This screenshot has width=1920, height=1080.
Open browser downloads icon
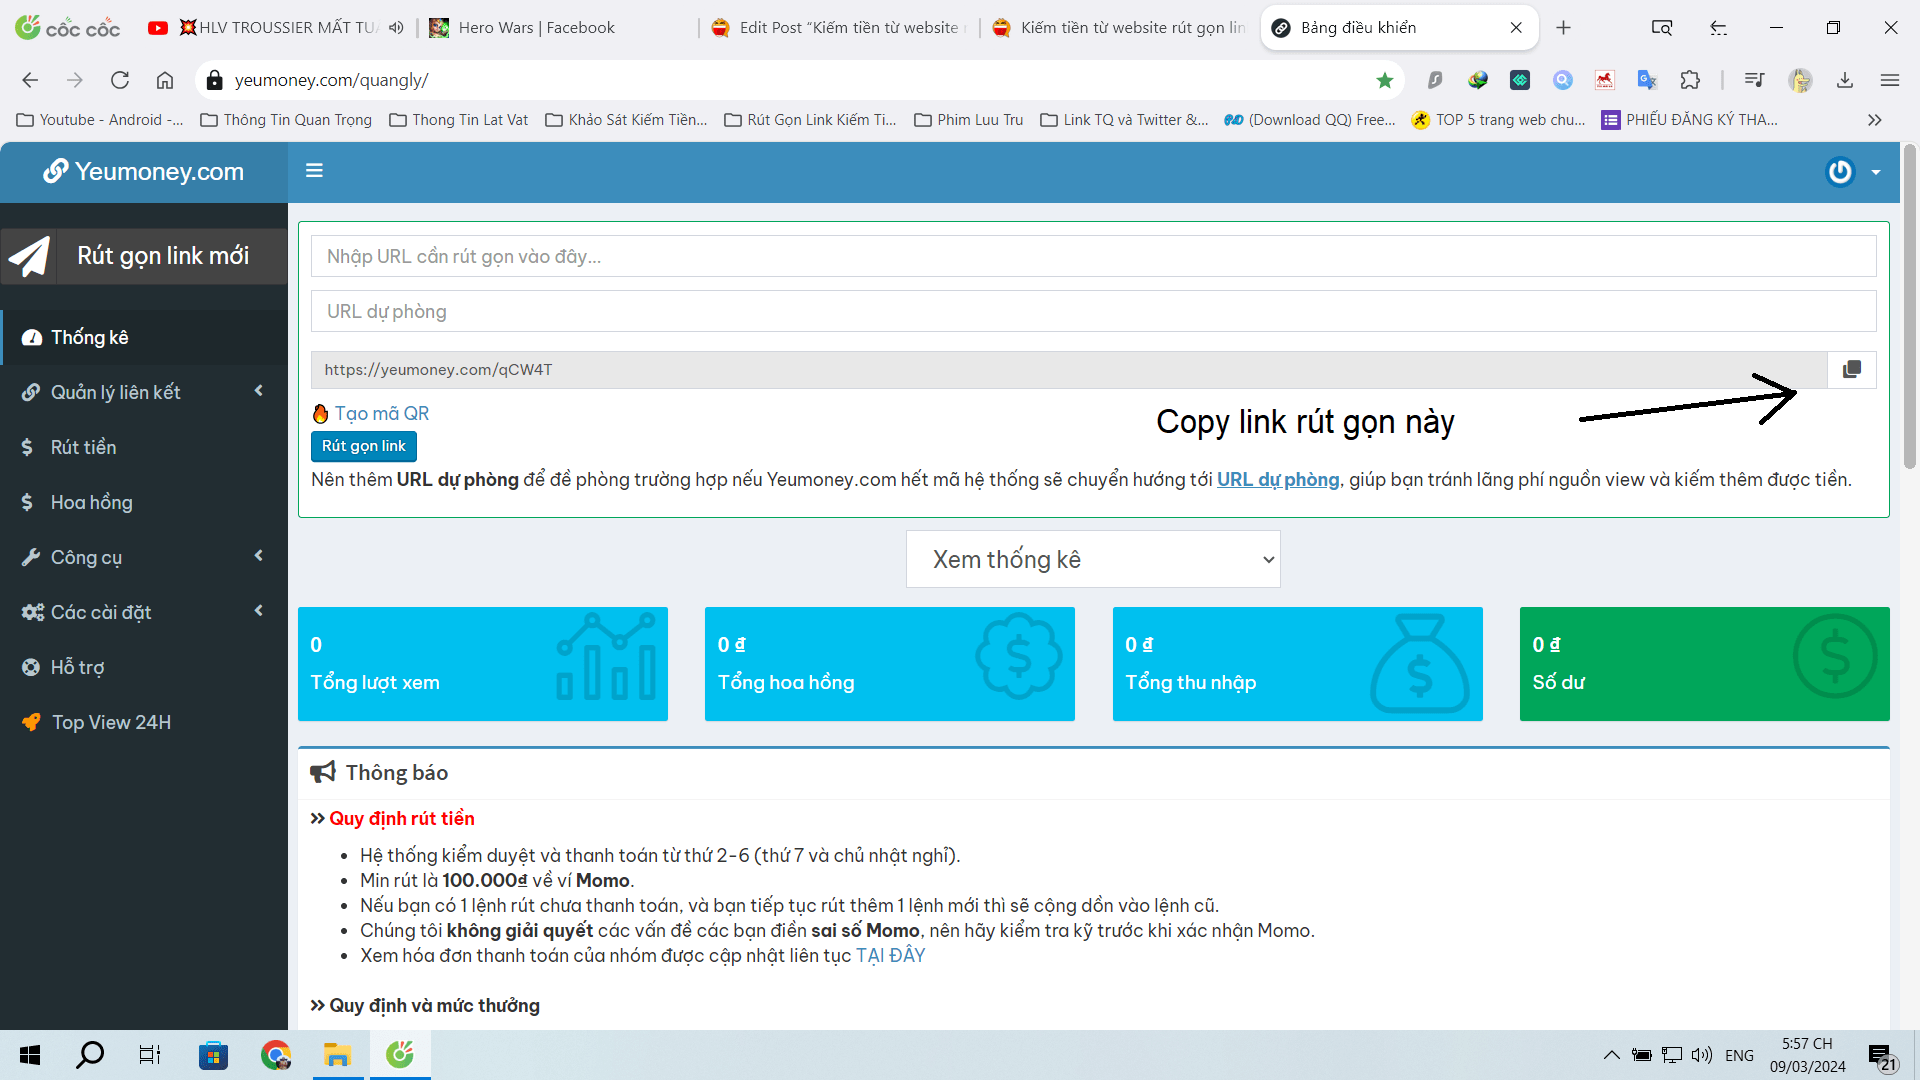point(1845,80)
